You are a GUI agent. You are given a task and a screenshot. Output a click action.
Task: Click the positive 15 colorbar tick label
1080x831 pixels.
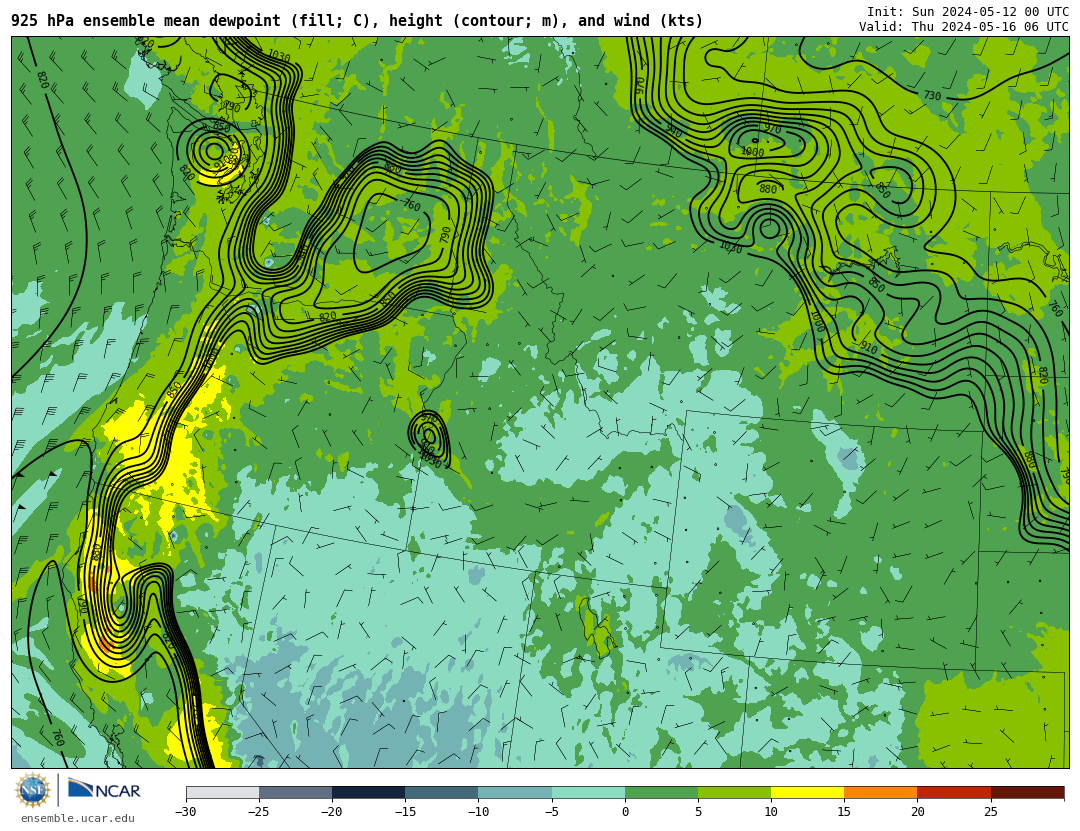coord(844,812)
